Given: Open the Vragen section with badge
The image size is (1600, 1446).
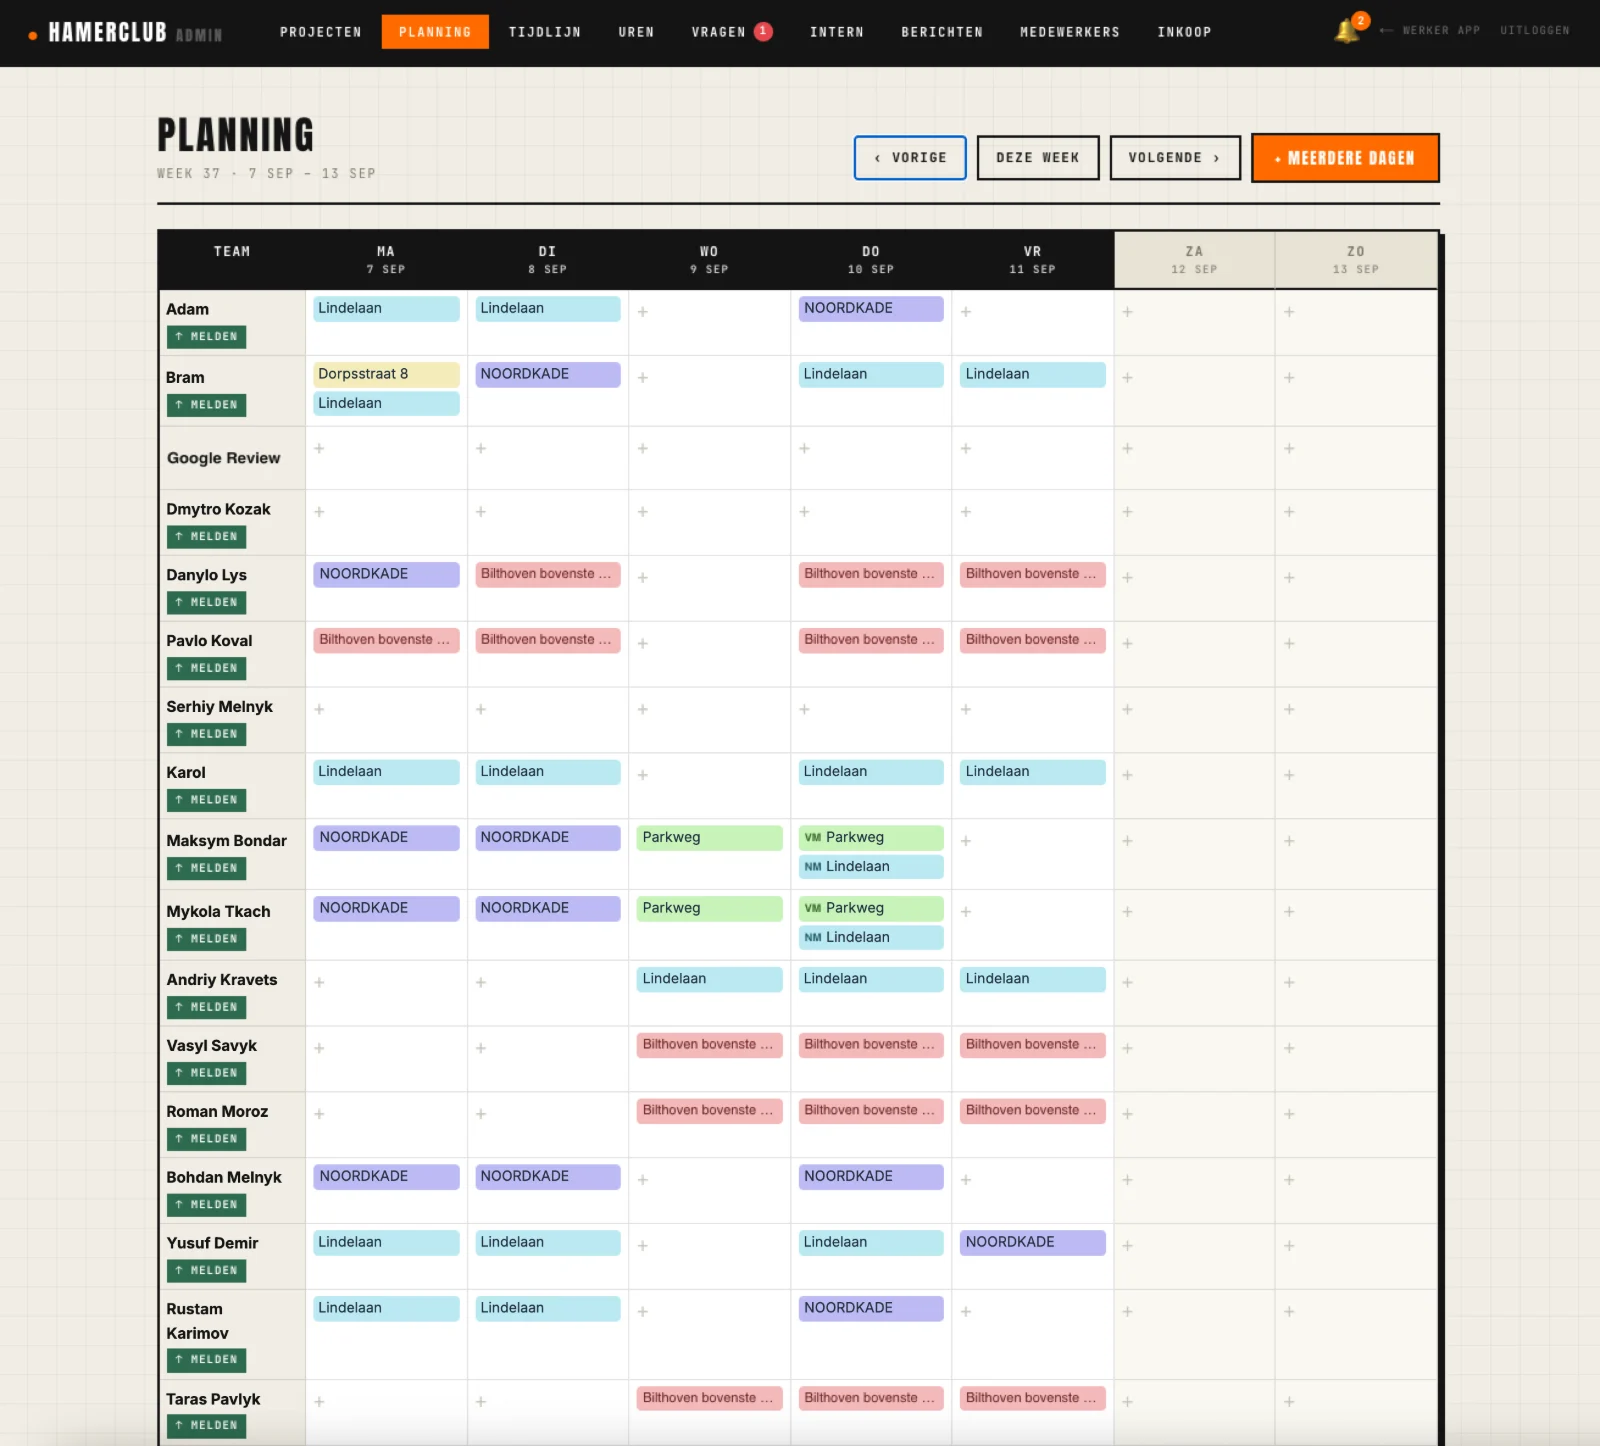Looking at the screenshot, I should pyautogui.click(x=731, y=32).
